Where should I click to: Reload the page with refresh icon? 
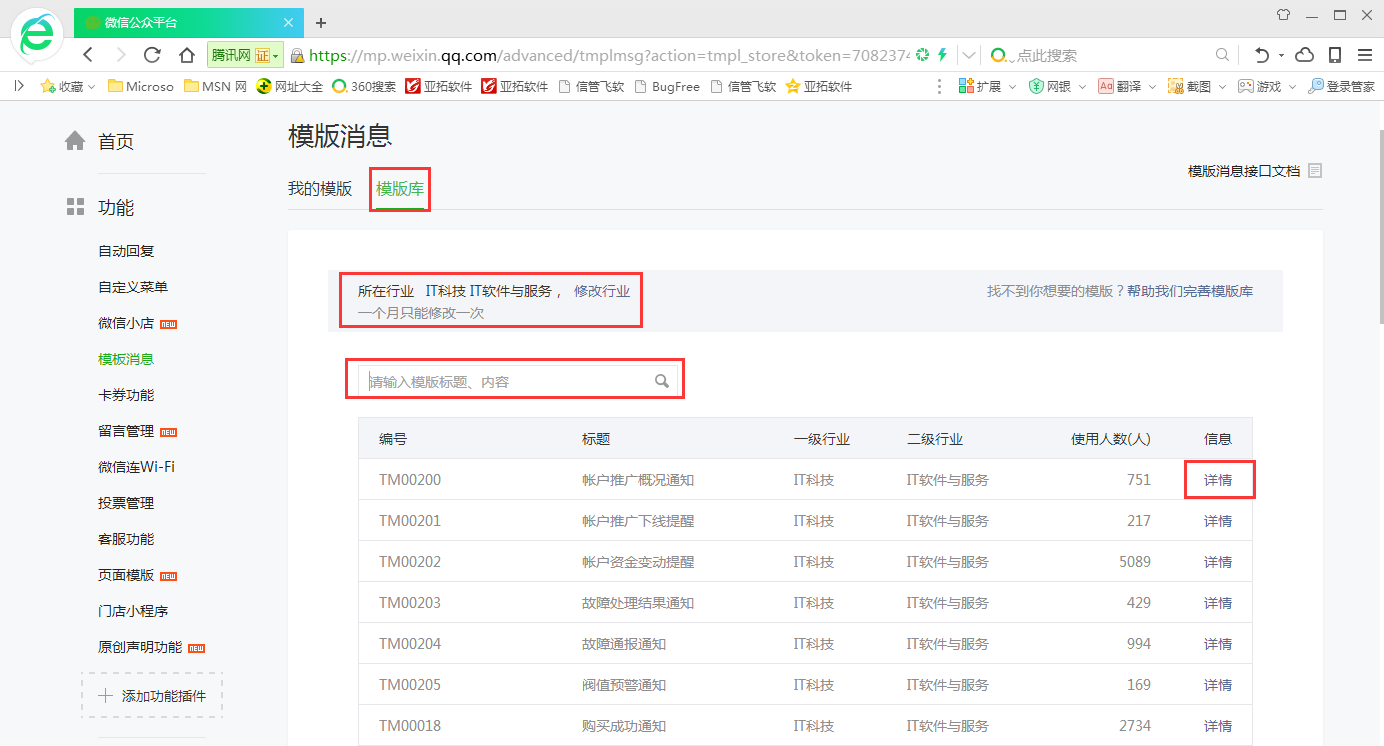[152, 55]
